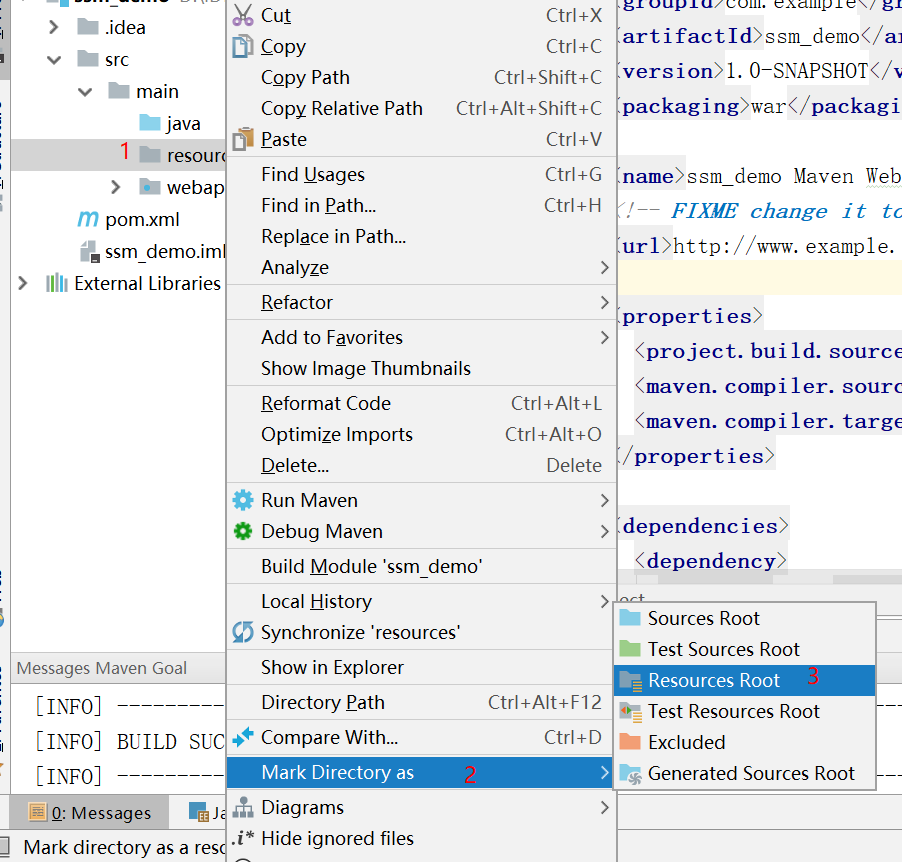The width and height of the screenshot is (902, 862).
Task: Click the .idea folder icon
Action: coord(87,26)
